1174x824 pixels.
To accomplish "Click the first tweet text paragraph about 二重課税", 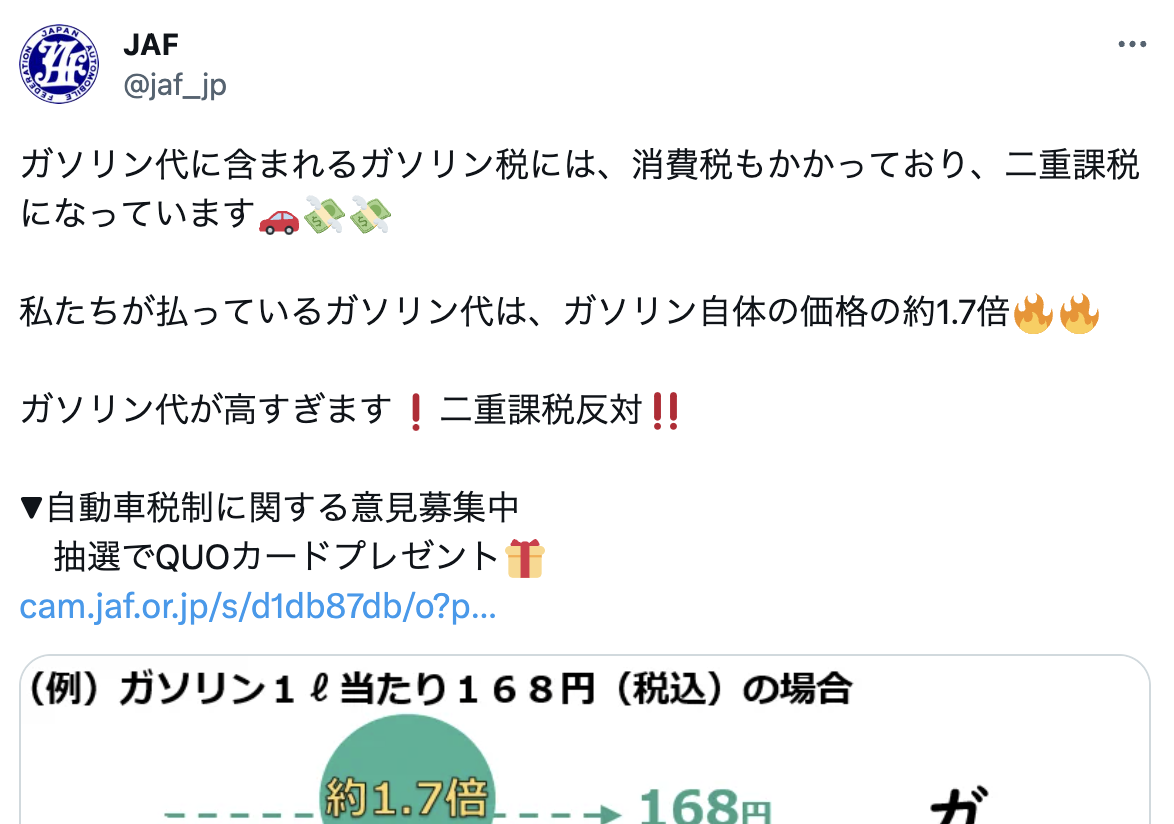I will pyautogui.click(x=580, y=189).
